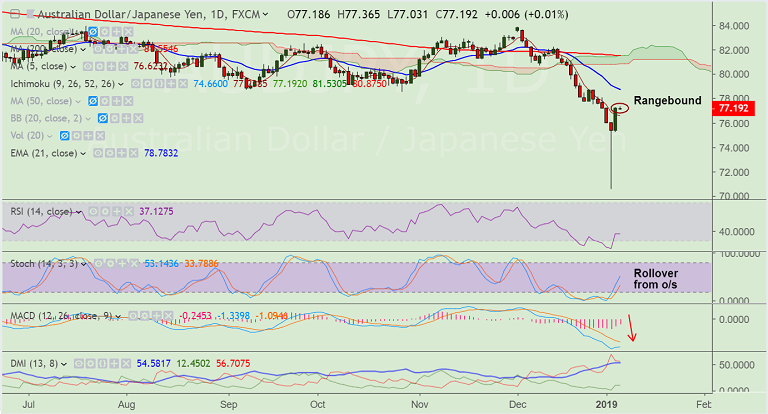Viewport: 768px width, 414px height.
Task: Hide the RSI (14, close) plot
Action: 93,212
